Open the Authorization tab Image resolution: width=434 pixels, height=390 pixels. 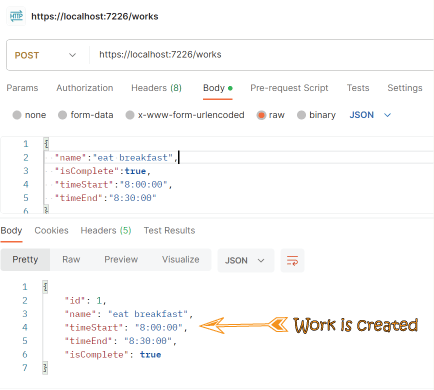85,88
